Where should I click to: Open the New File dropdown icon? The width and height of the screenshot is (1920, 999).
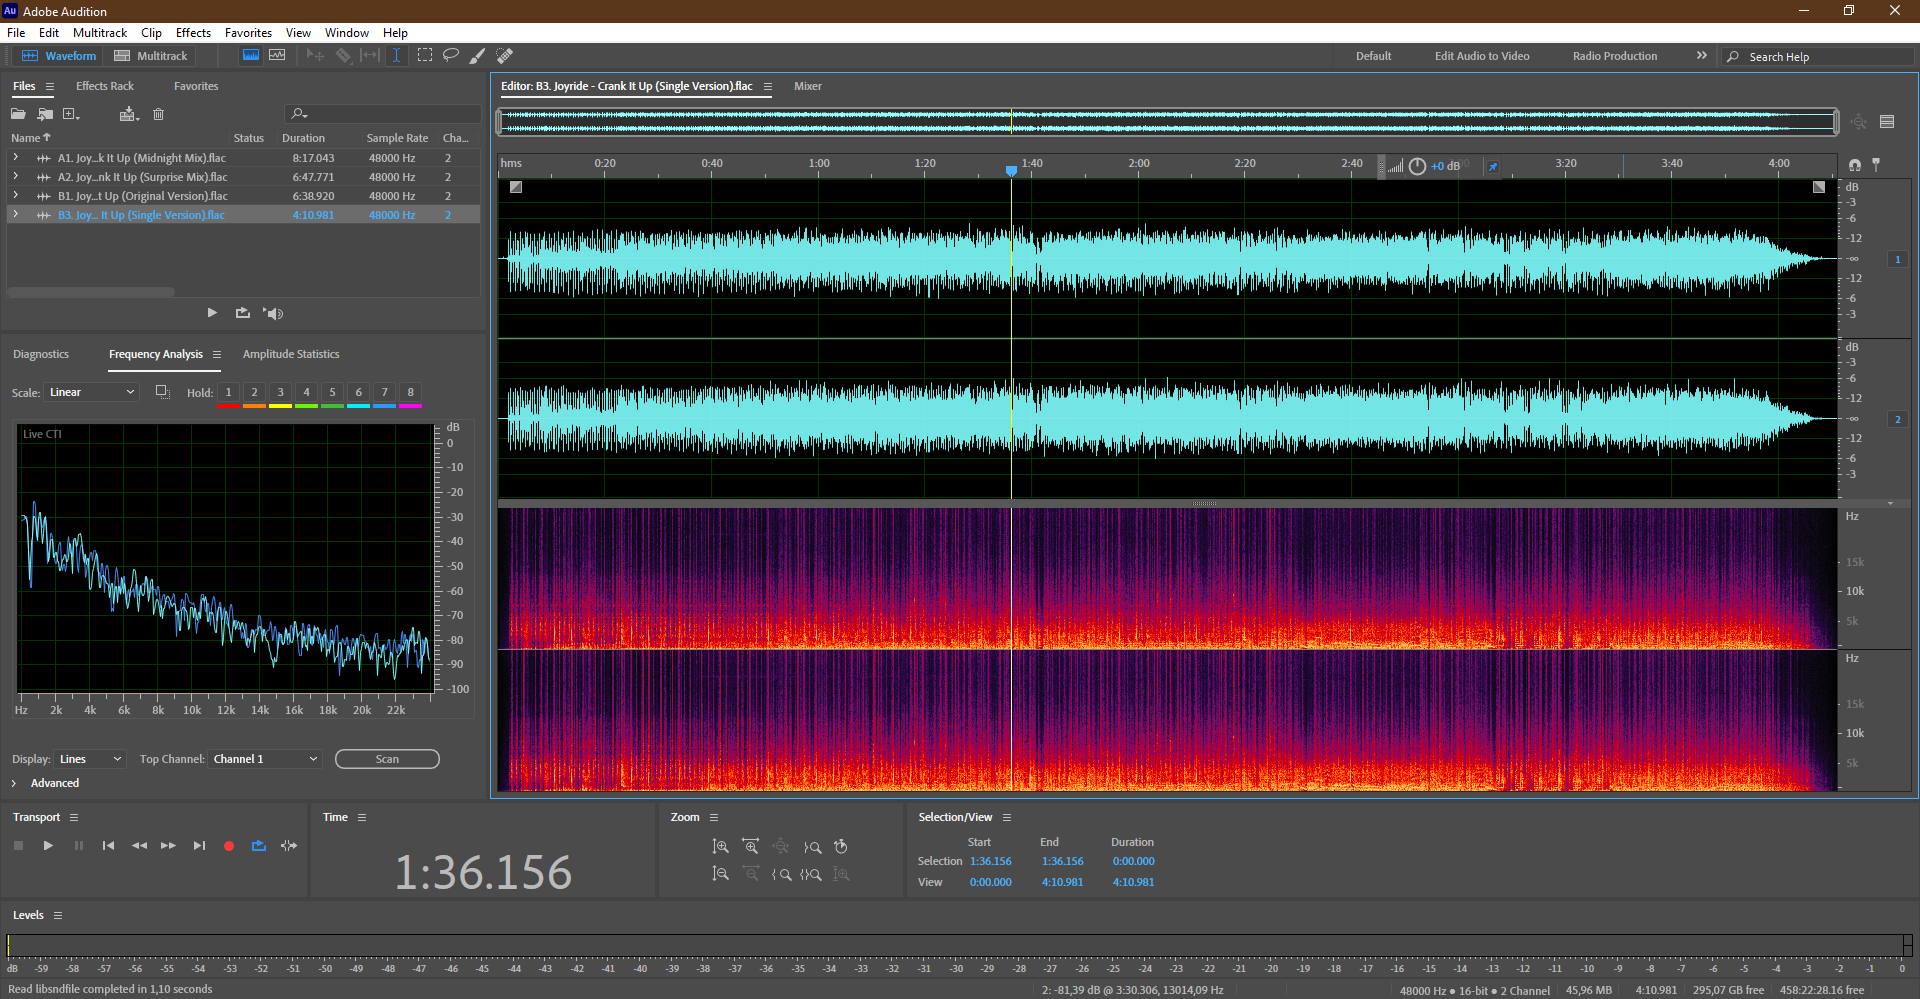tap(71, 114)
